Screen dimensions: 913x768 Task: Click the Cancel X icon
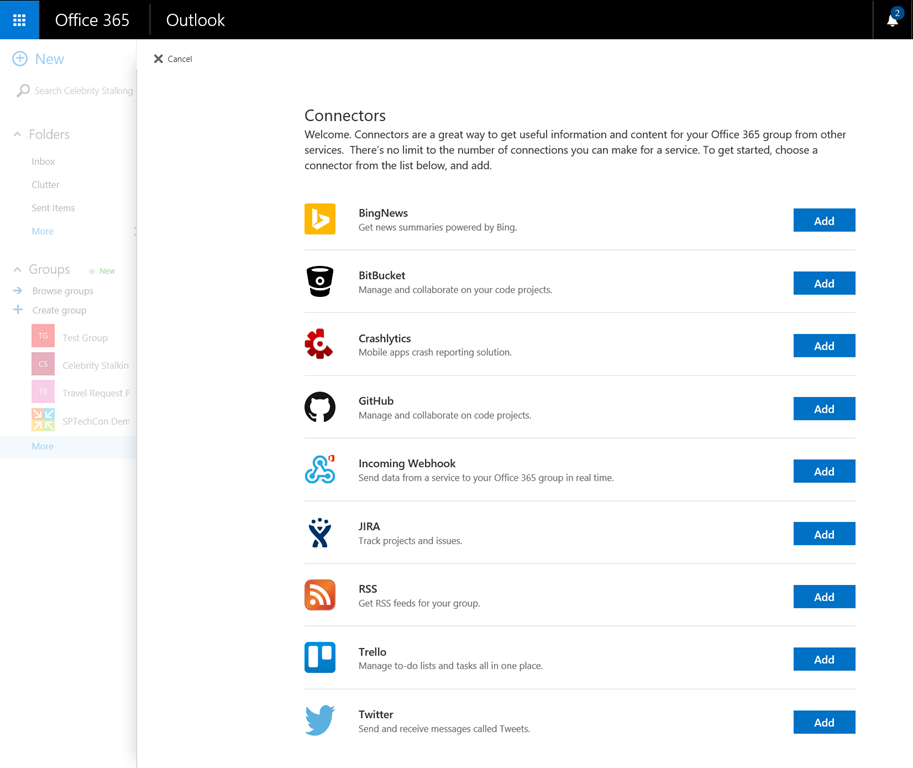[158, 59]
